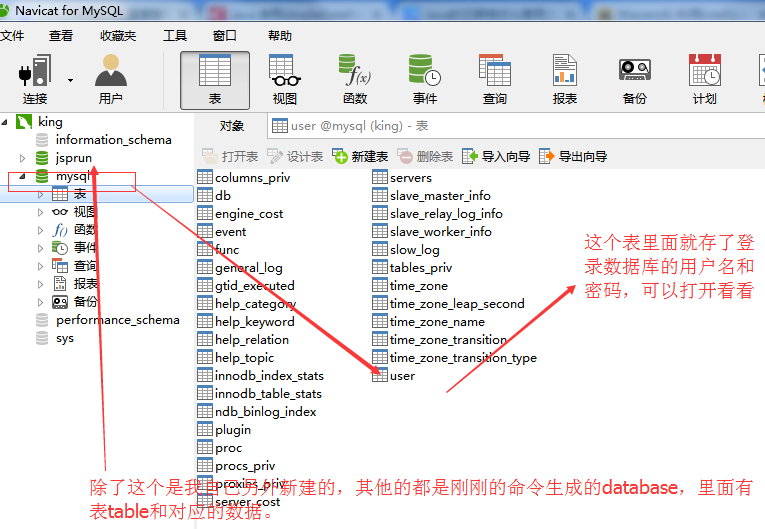Switch to the user @mysql (king) tab

350,126
